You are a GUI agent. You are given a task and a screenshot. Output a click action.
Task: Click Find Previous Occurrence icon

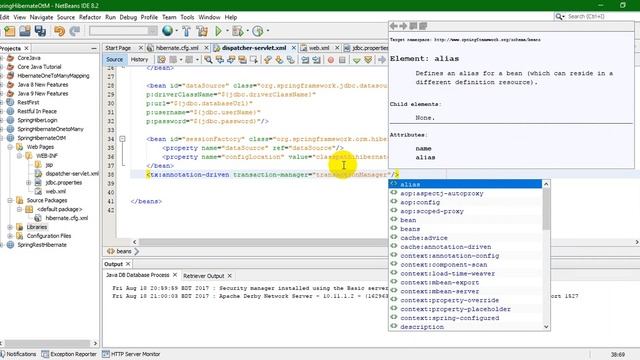(x=220, y=60)
